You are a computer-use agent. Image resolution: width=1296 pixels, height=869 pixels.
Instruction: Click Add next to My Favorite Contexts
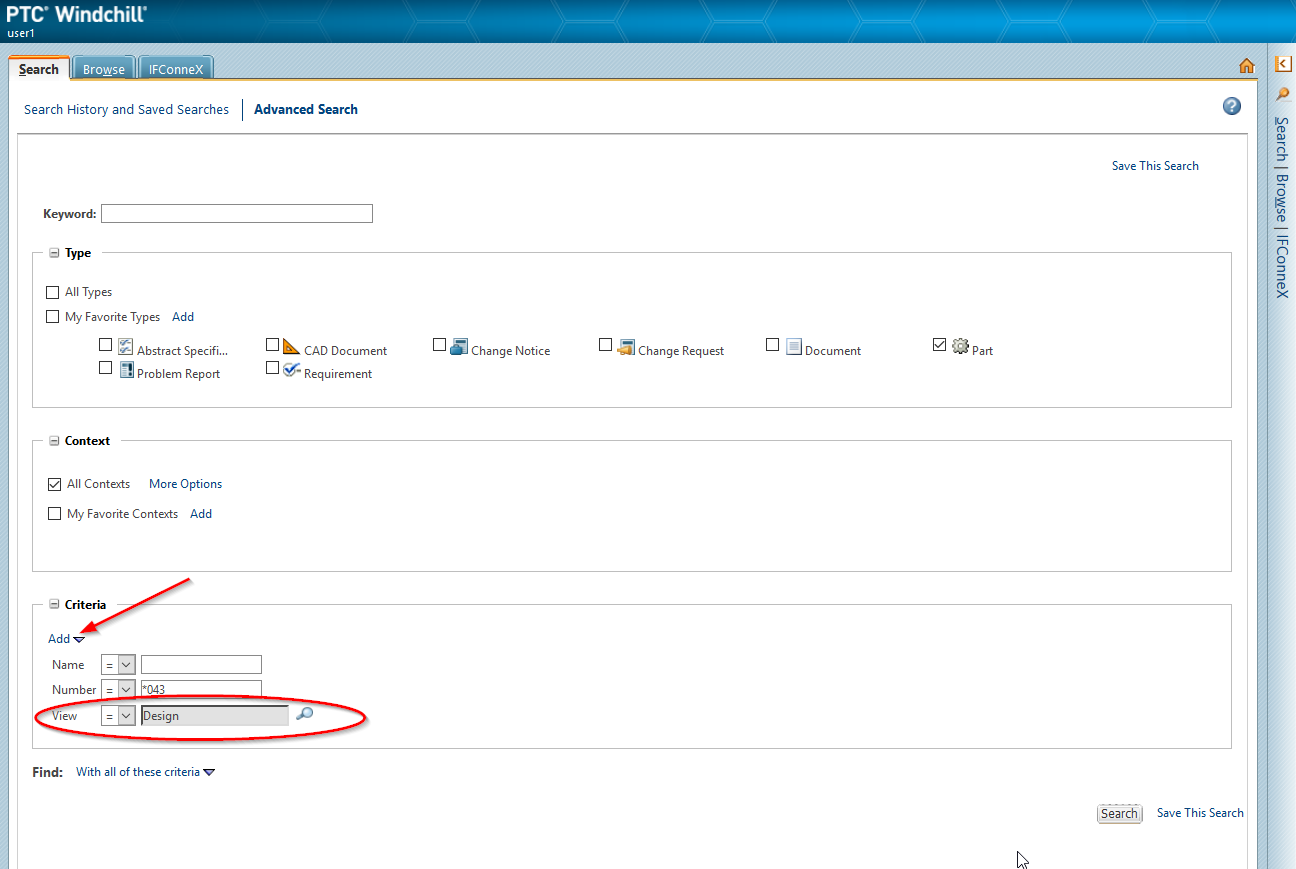tap(201, 514)
